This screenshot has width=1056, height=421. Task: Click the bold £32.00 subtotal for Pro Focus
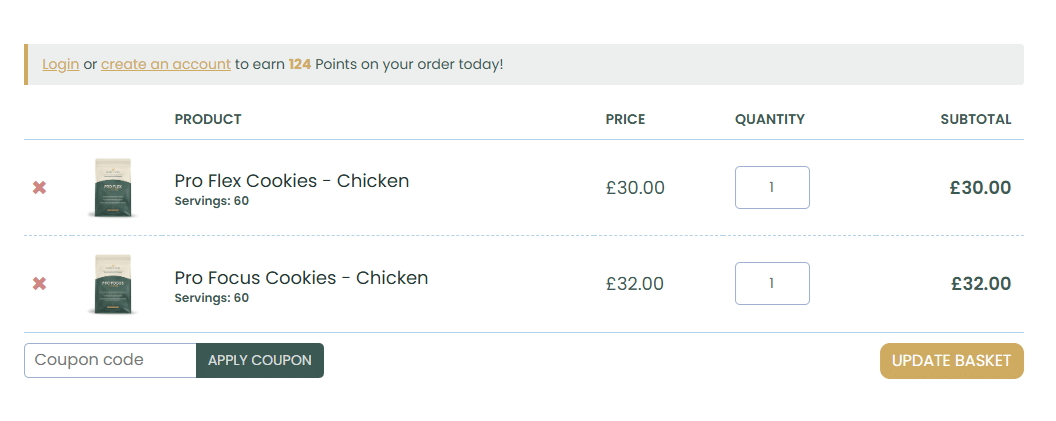click(x=980, y=283)
